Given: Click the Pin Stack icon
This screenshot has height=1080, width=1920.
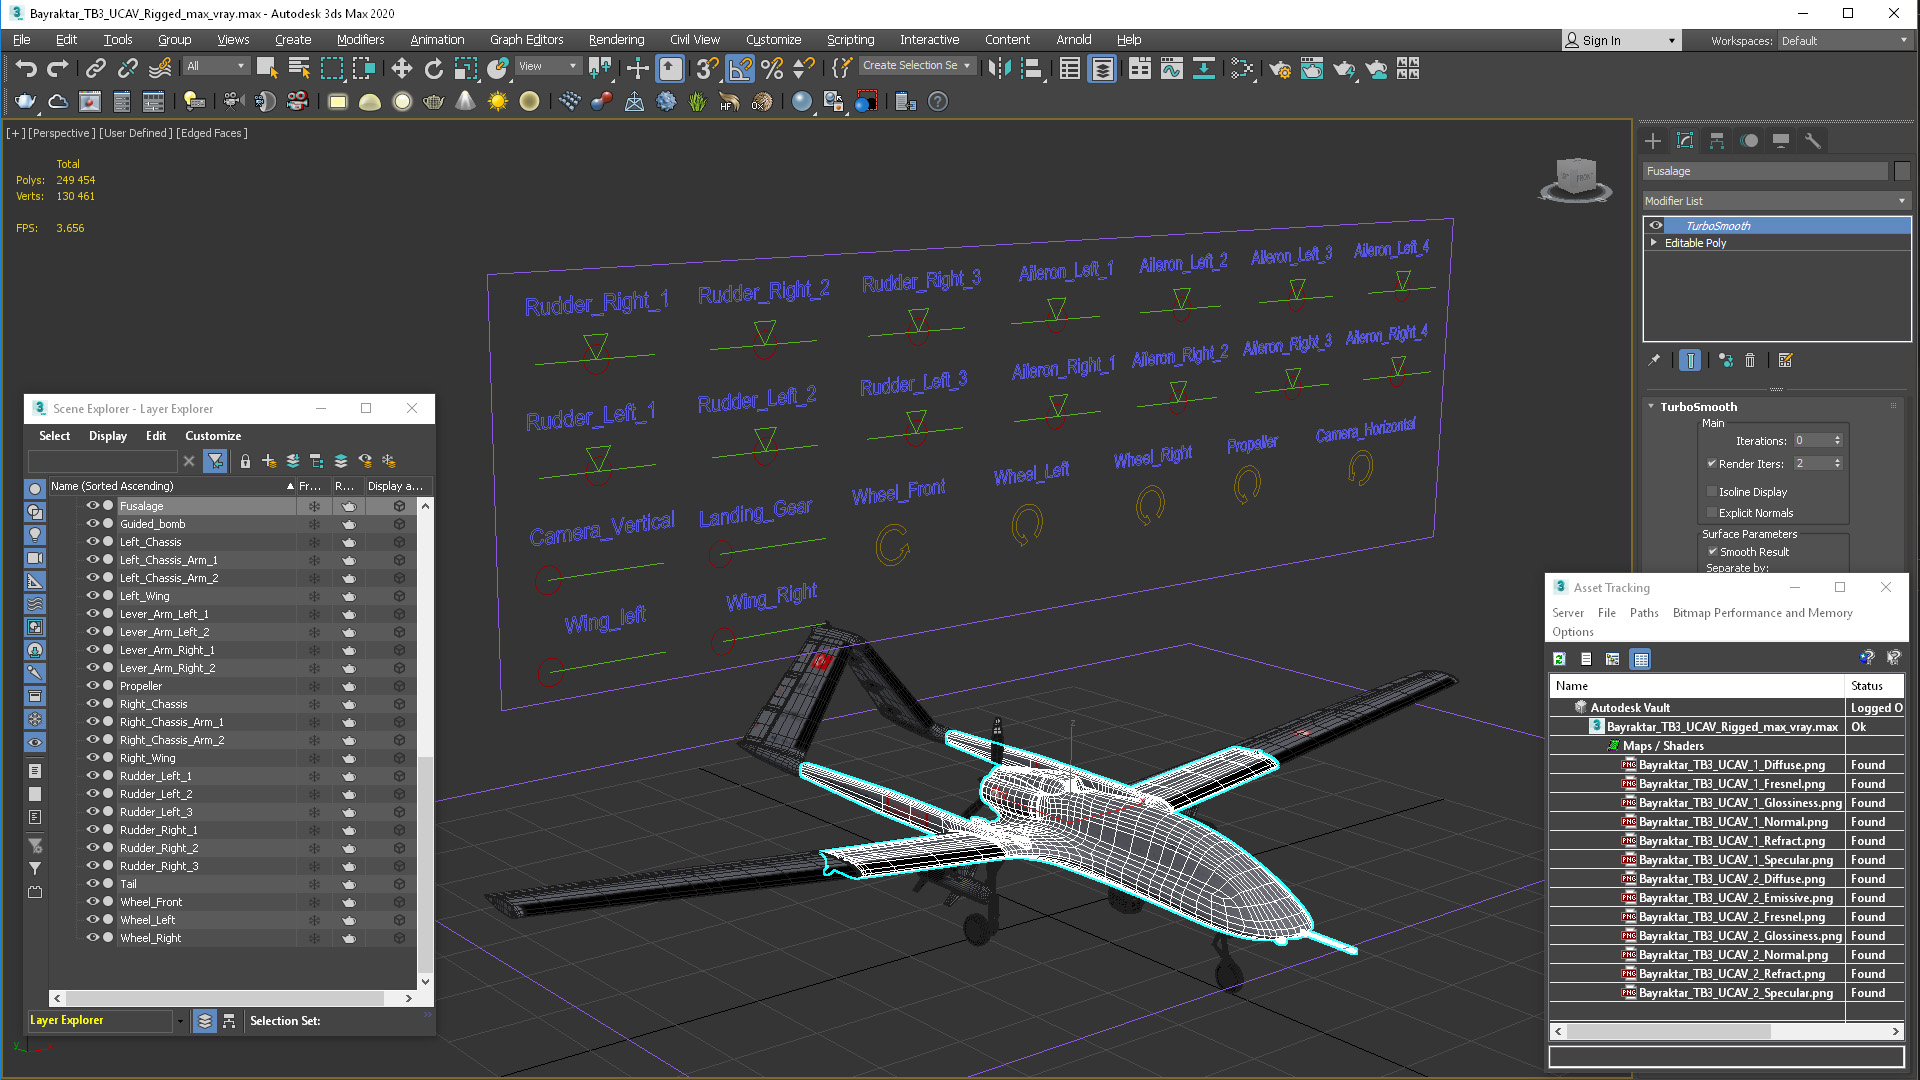Looking at the screenshot, I should pyautogui.click(x=1655, y=360).
